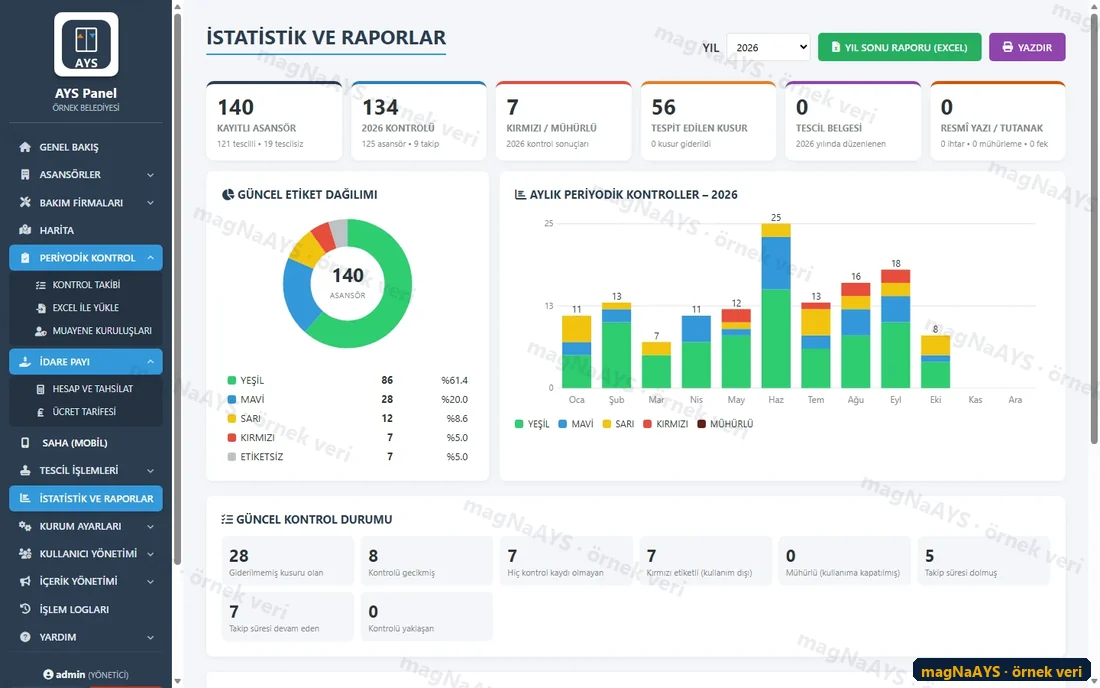
Task: Click YEŞİL color swatch in donut legend
Action: [x=232, y=380]
